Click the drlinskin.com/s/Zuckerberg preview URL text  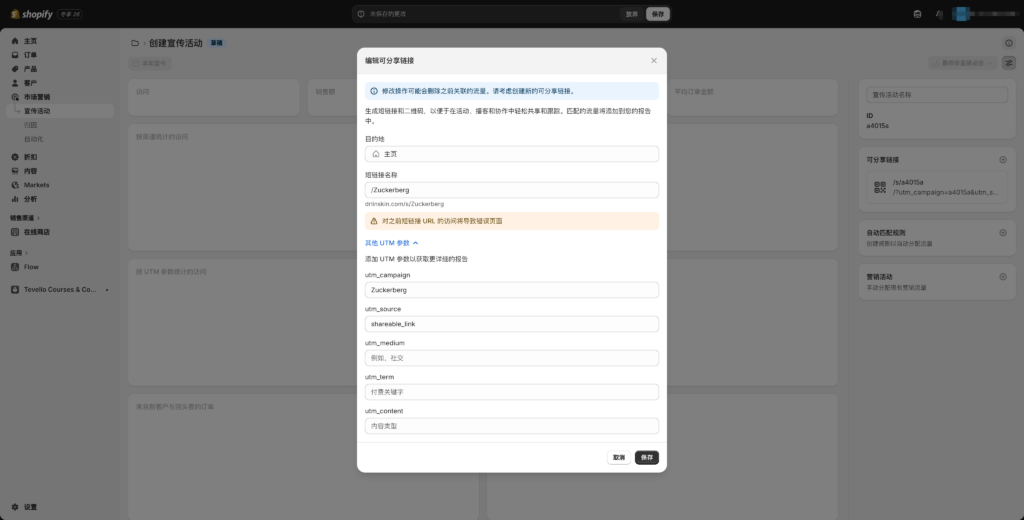pyautogui.click(x=404, y=204)
